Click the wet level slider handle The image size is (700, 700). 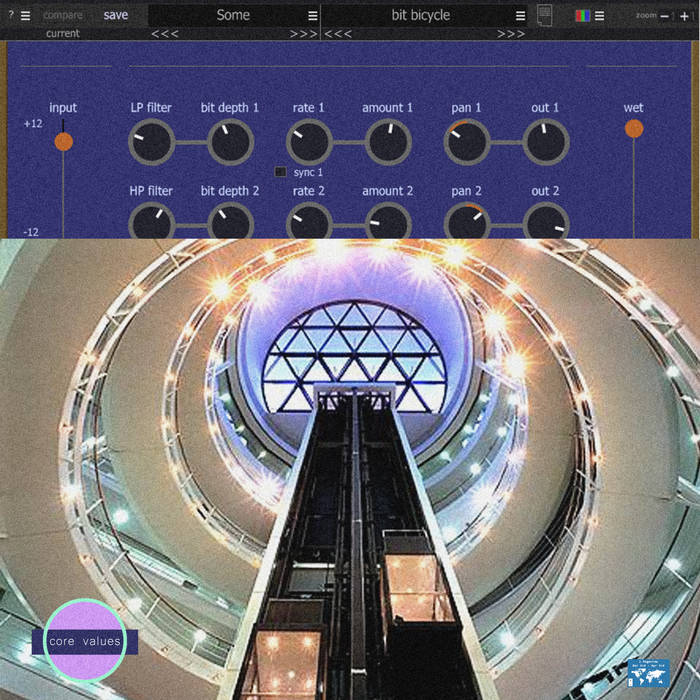click(634, 129)
